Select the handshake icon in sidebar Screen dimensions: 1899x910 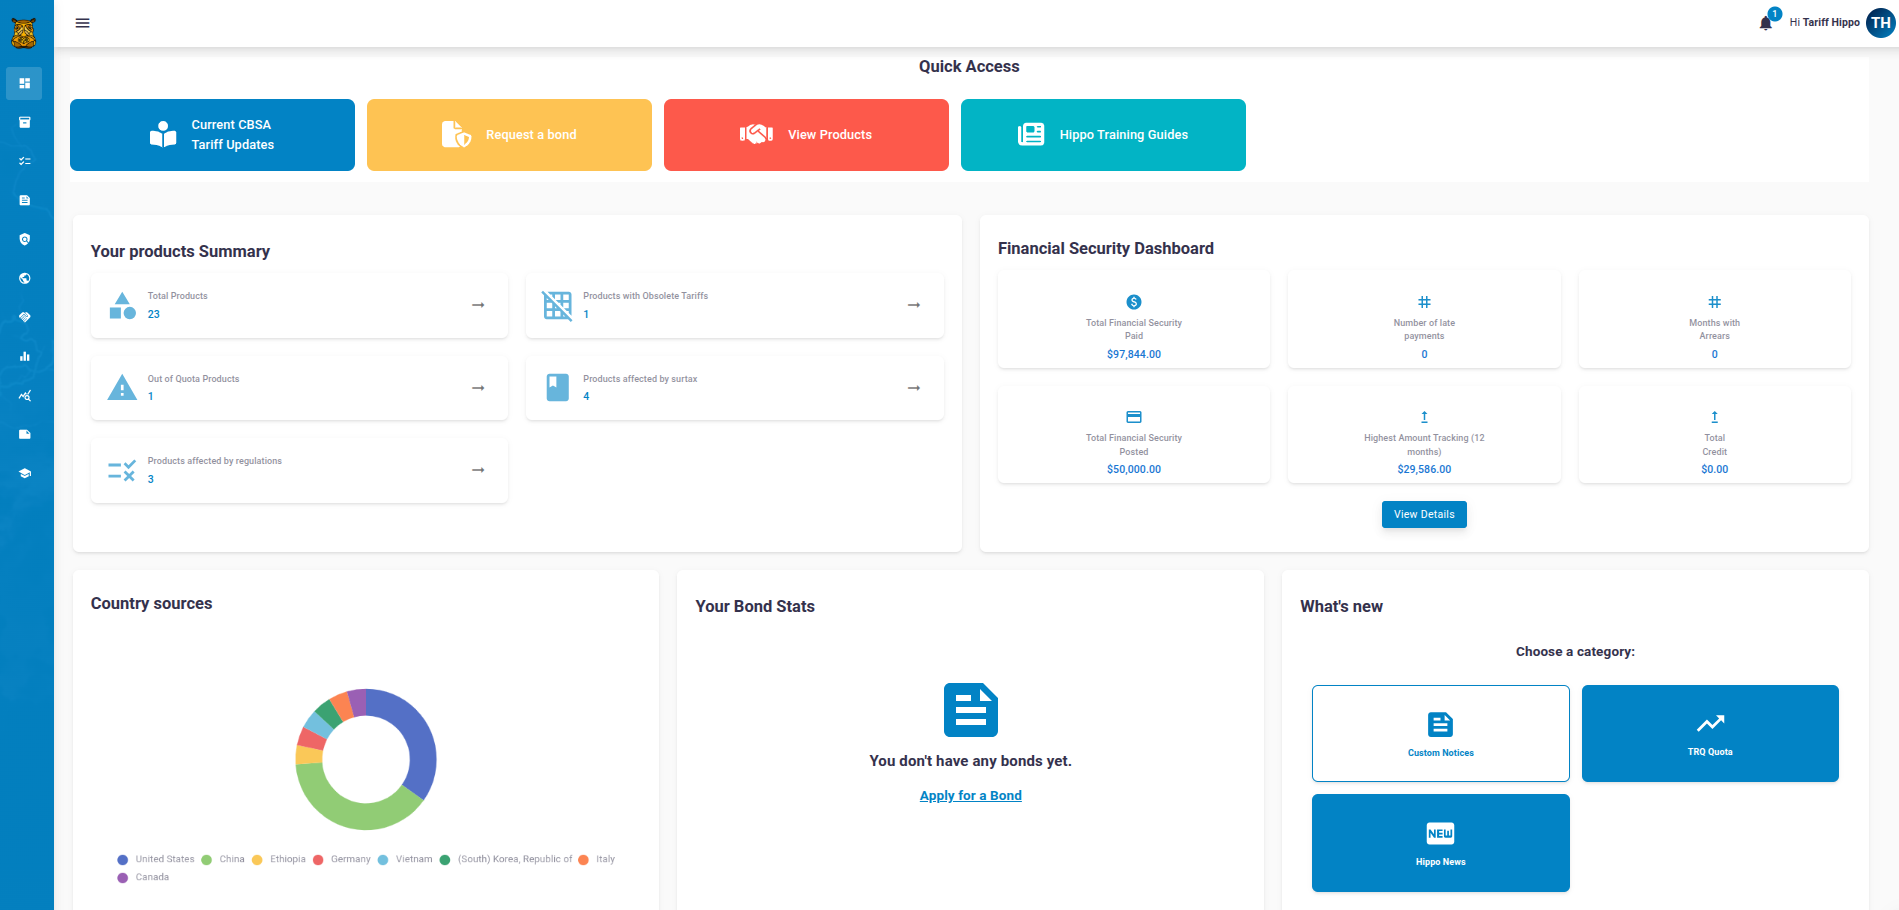(25, 317)
